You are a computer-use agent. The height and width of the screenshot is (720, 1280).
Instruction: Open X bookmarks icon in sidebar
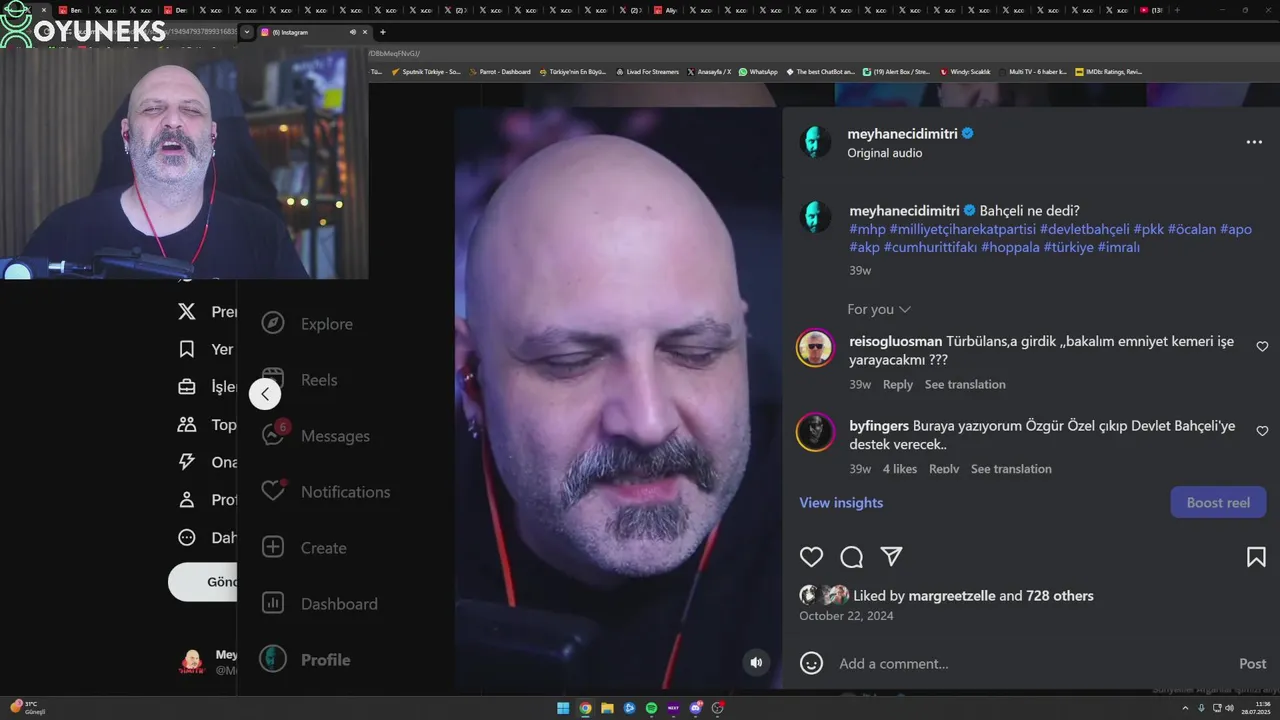(187, 349)
